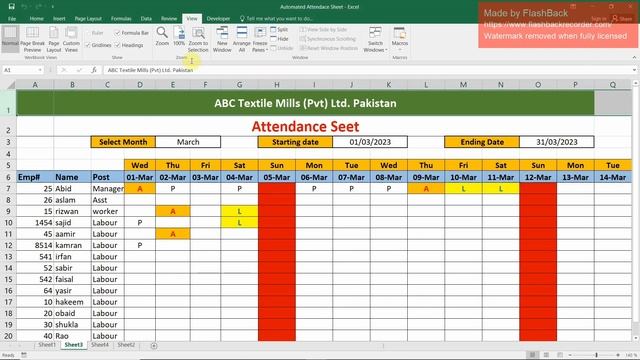Switch to Page Layout view

53,39
